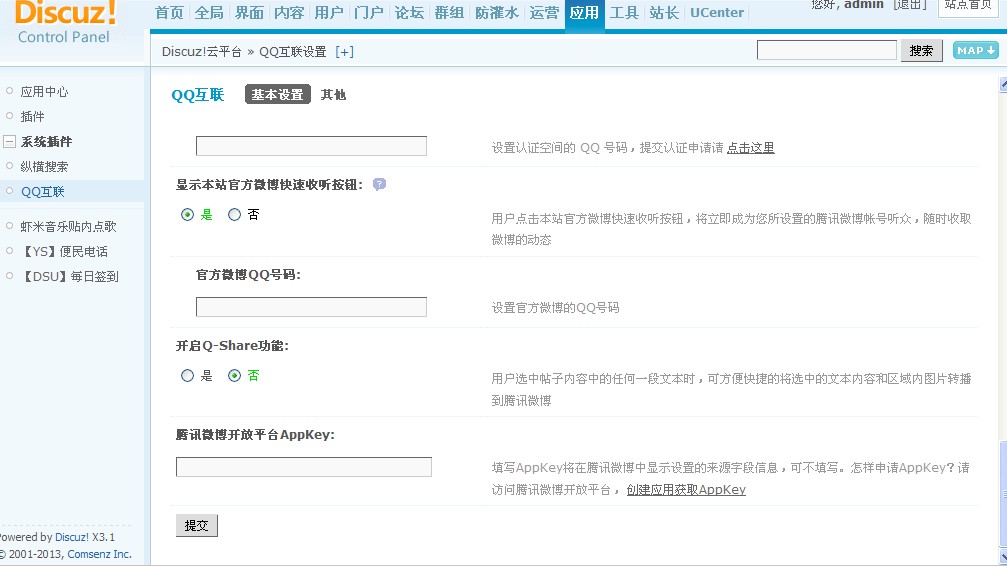Viewport: 1007px width, 566px height.
Task: Open 纵横搜索 in the sidebar
Action: pos(44,166)
